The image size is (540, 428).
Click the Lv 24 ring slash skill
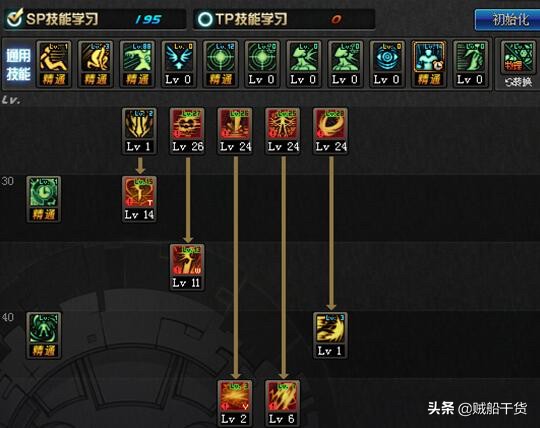click(x=331, y=131)
